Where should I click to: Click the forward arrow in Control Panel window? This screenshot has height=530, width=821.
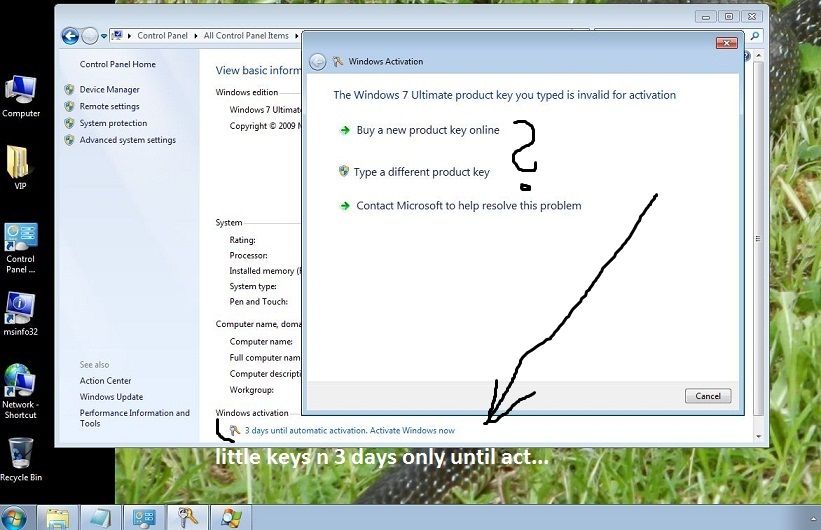[x=90, y=36]
